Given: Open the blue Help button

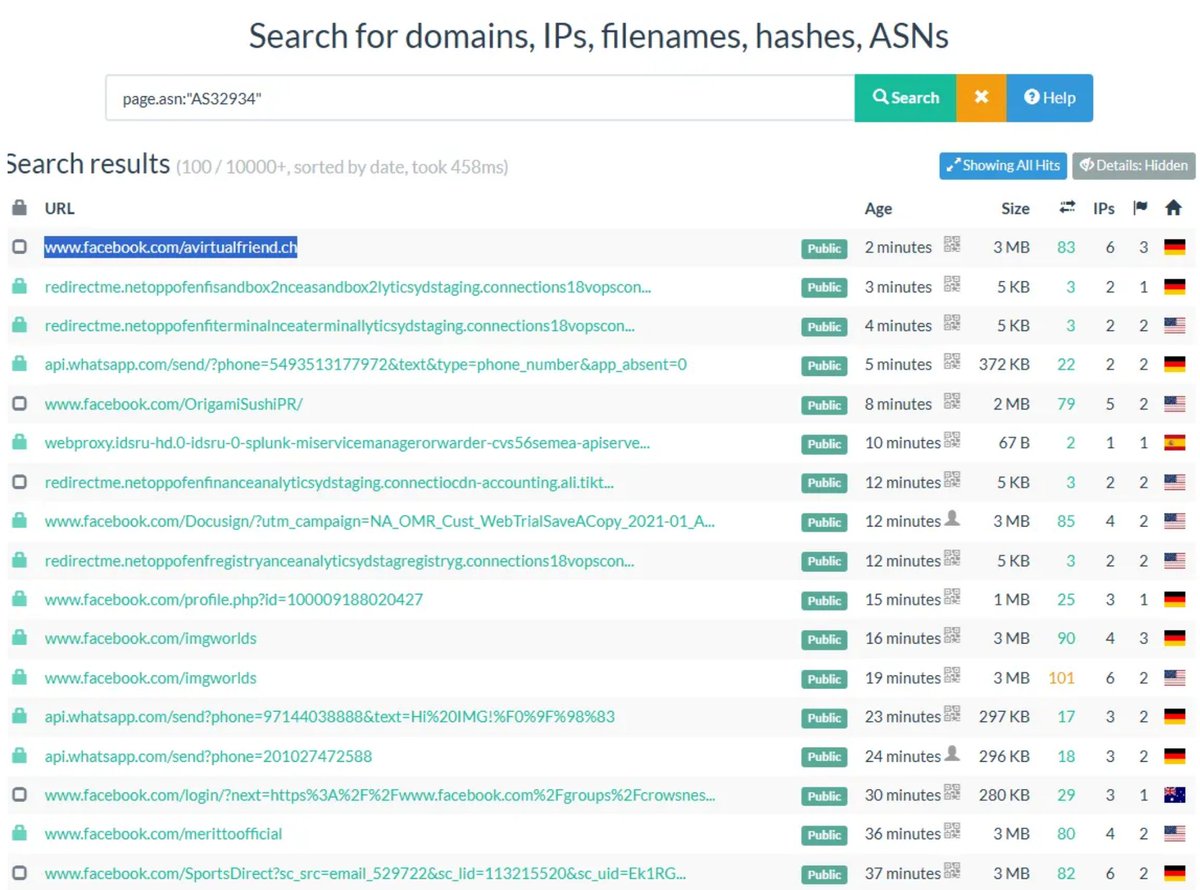Looking at the screenshot, I should [1049, 97].
